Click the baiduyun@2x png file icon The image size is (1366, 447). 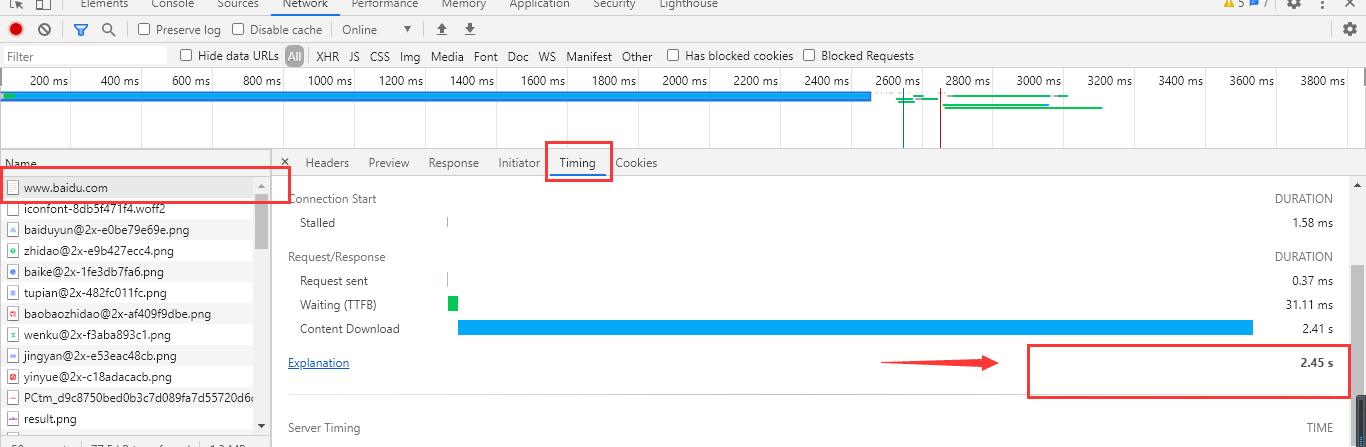(x=13, y=230)
